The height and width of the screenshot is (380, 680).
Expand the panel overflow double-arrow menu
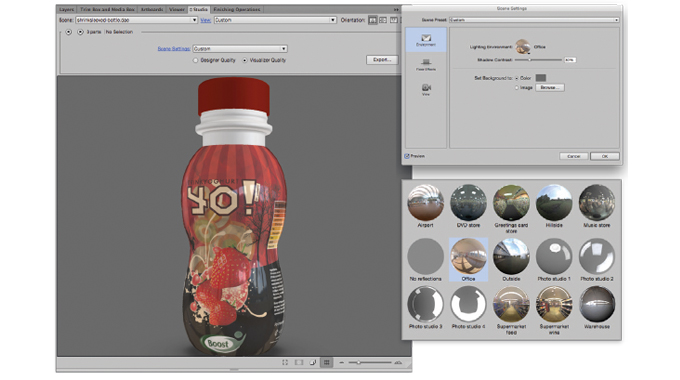click(396, 9)
